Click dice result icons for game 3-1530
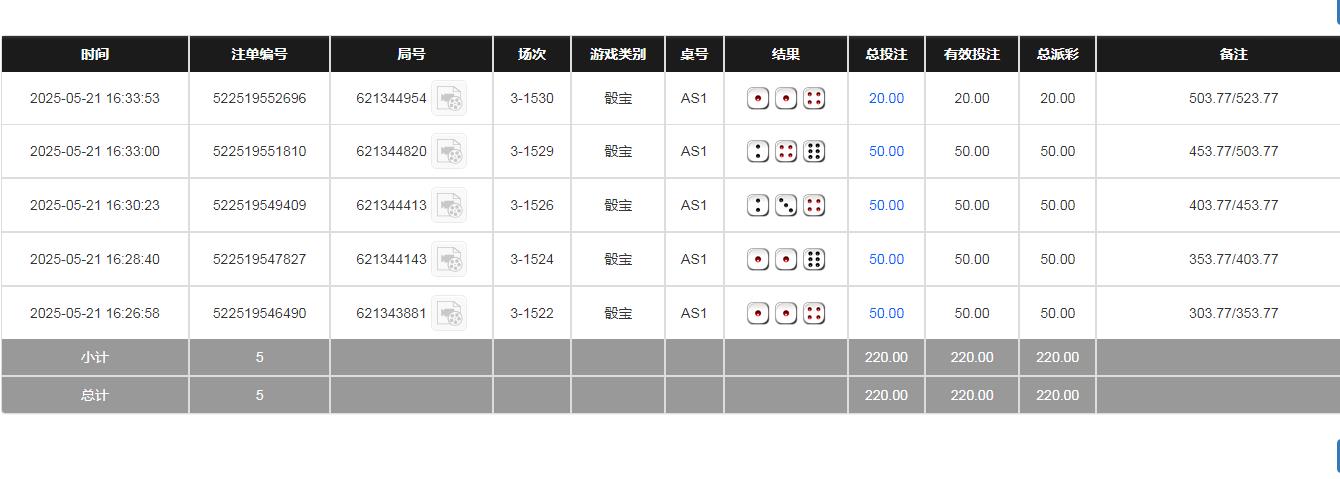Screen dimensions: 1340x479 click(x=786, y=99)
